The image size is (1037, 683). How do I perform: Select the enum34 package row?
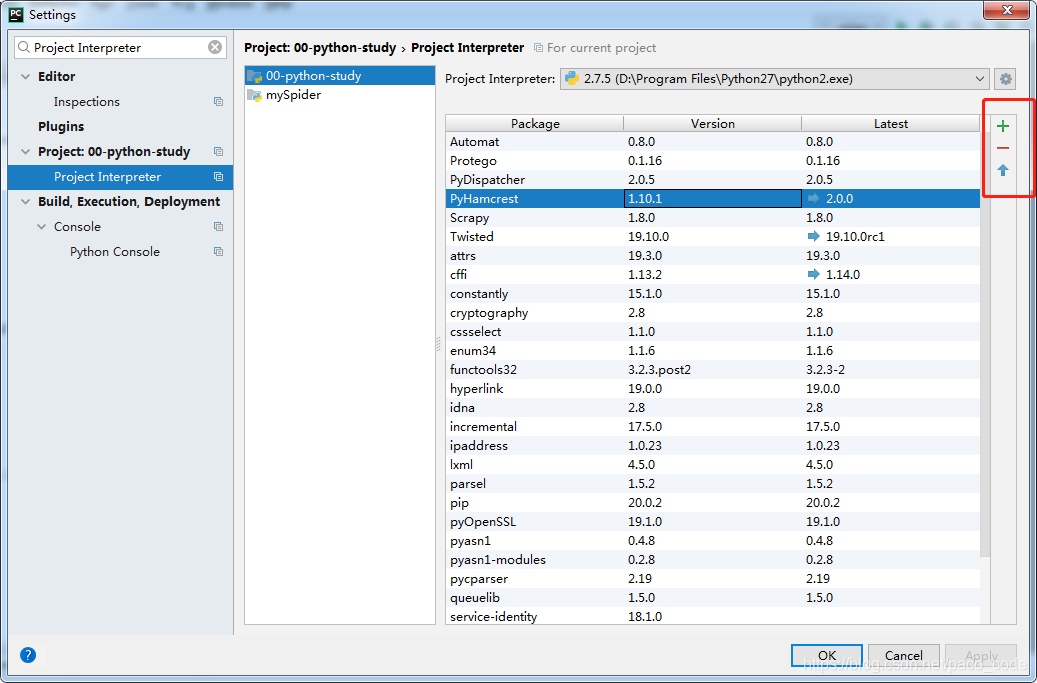[712, 351]
